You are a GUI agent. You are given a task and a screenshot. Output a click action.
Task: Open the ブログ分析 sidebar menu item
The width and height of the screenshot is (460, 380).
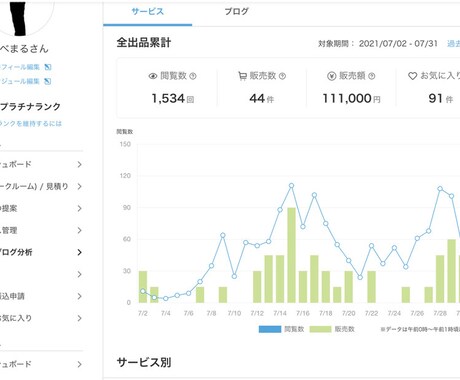tap(16, 252)
